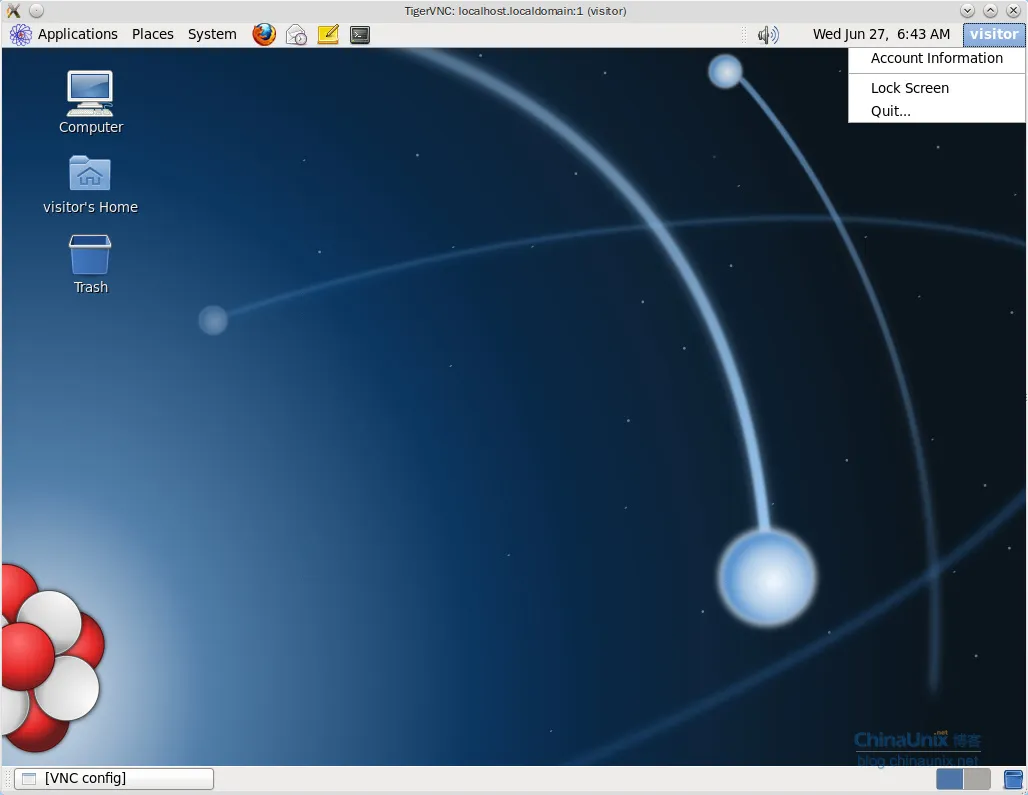Switch to the second workspace

coord(977,779)
